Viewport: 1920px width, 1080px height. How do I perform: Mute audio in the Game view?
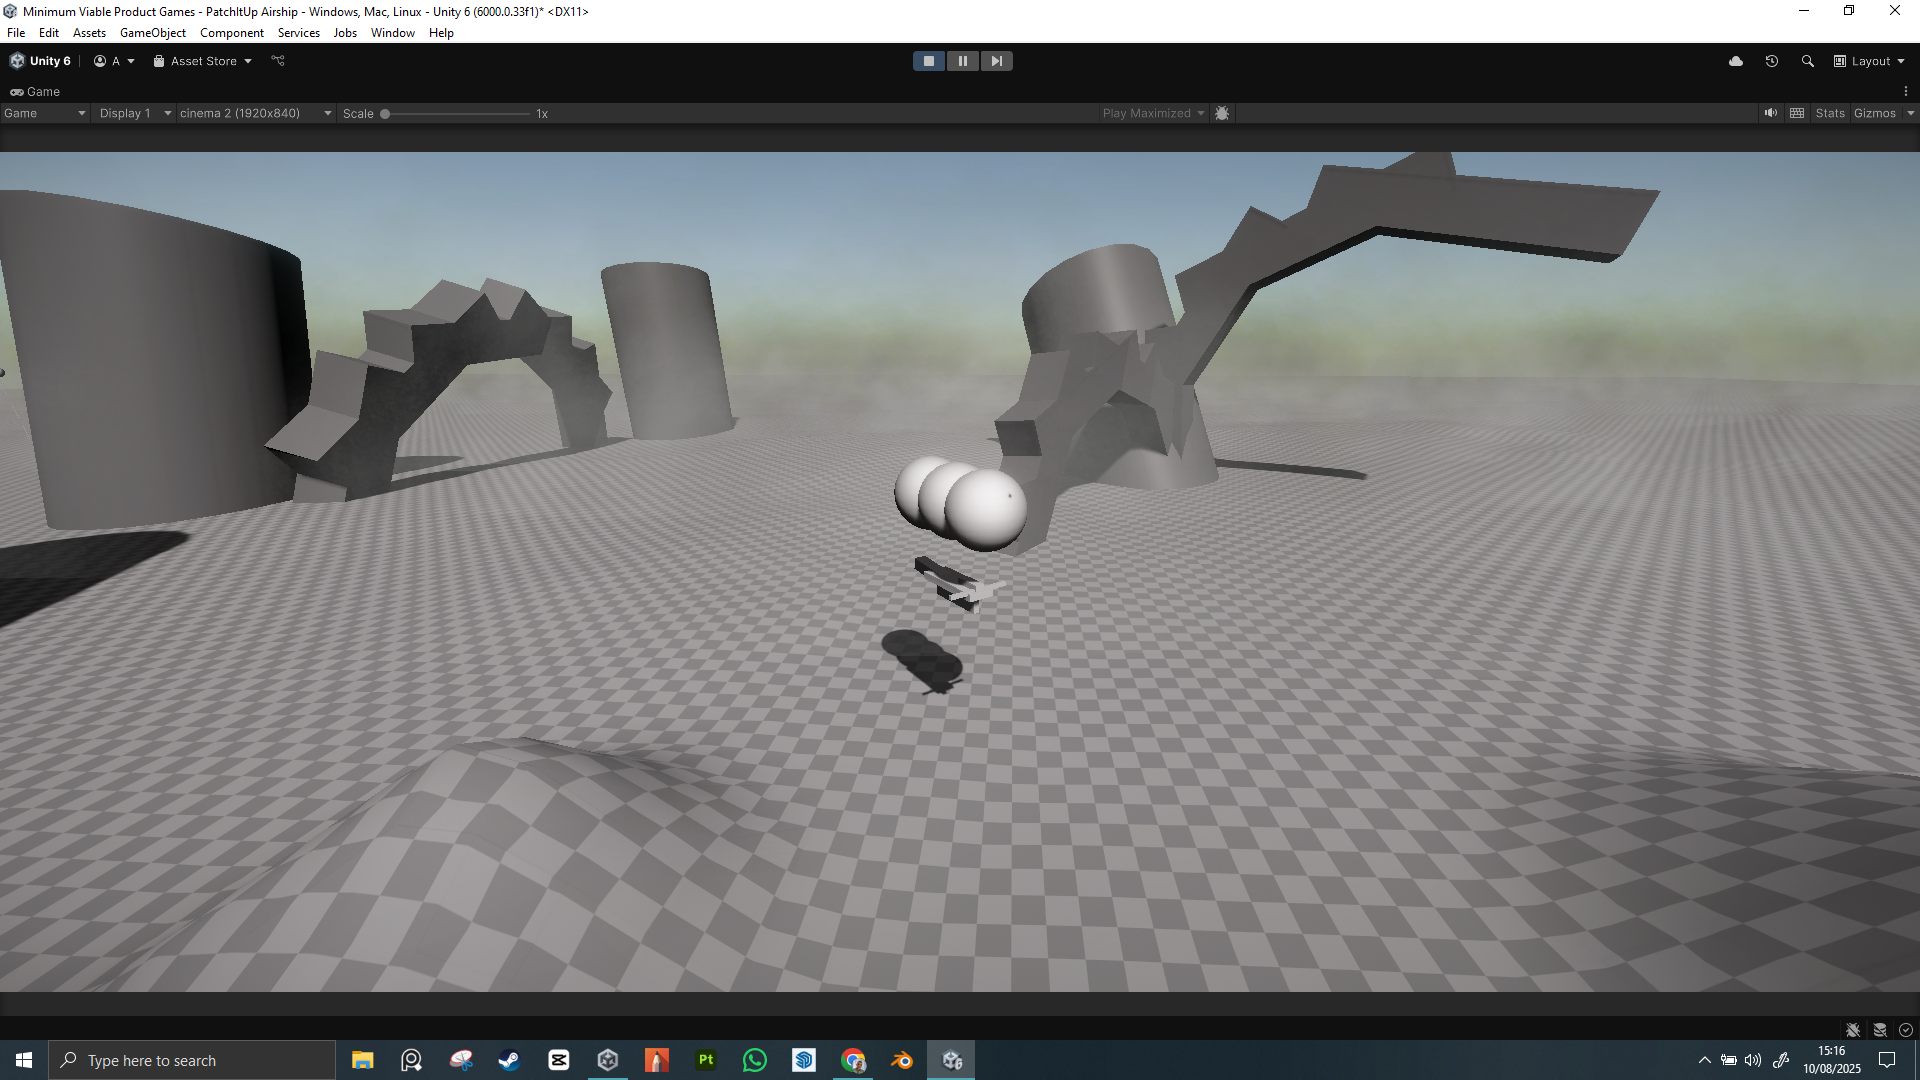coord(1771,113)
